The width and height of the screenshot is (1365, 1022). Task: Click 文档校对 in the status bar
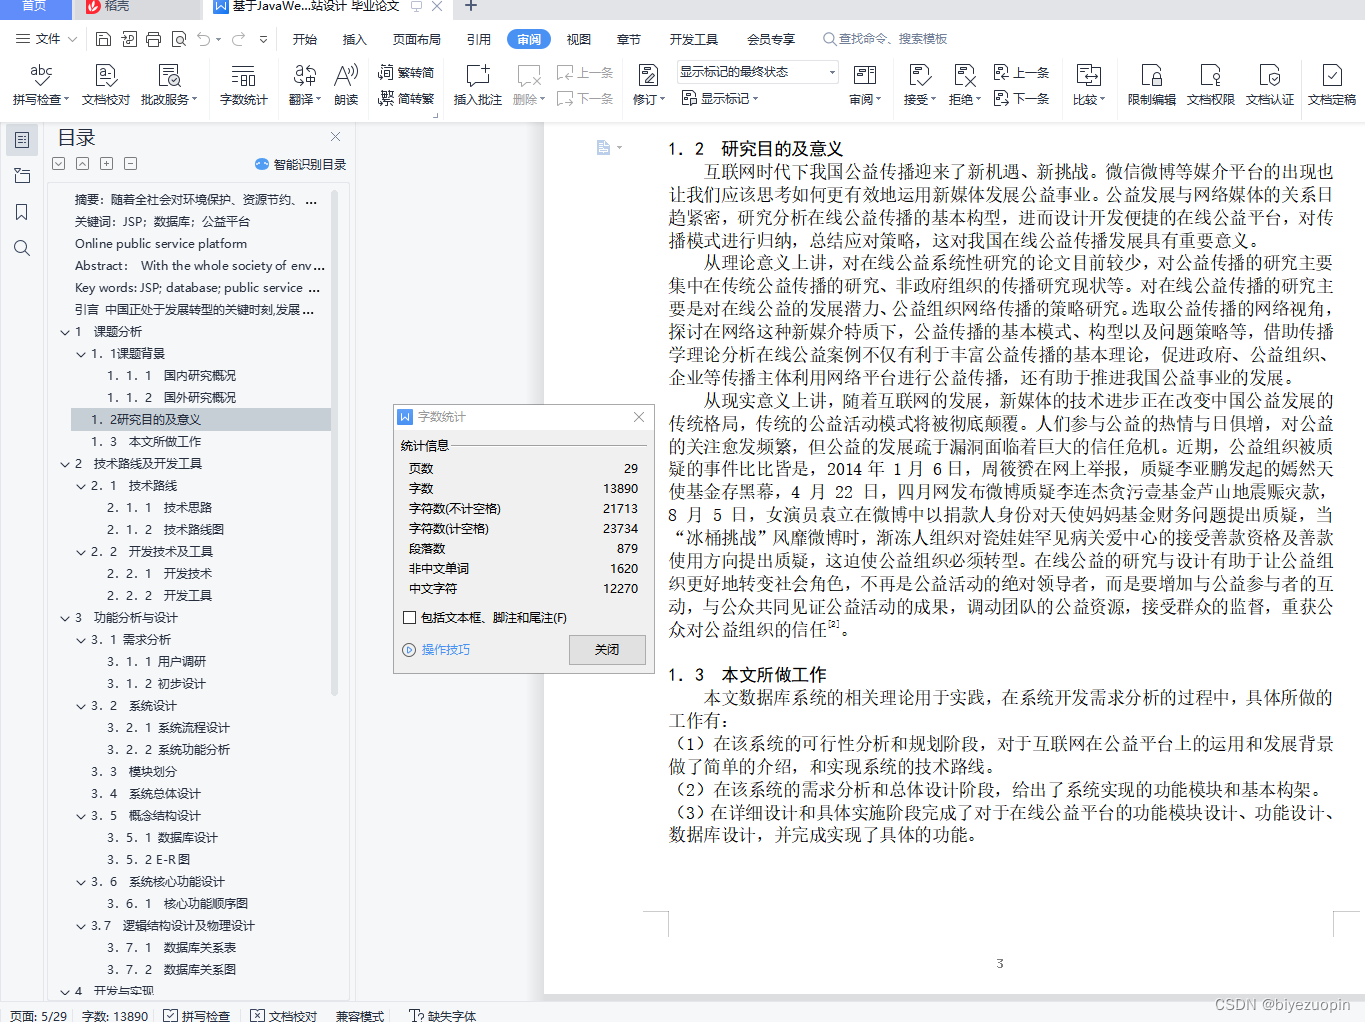284,1015
